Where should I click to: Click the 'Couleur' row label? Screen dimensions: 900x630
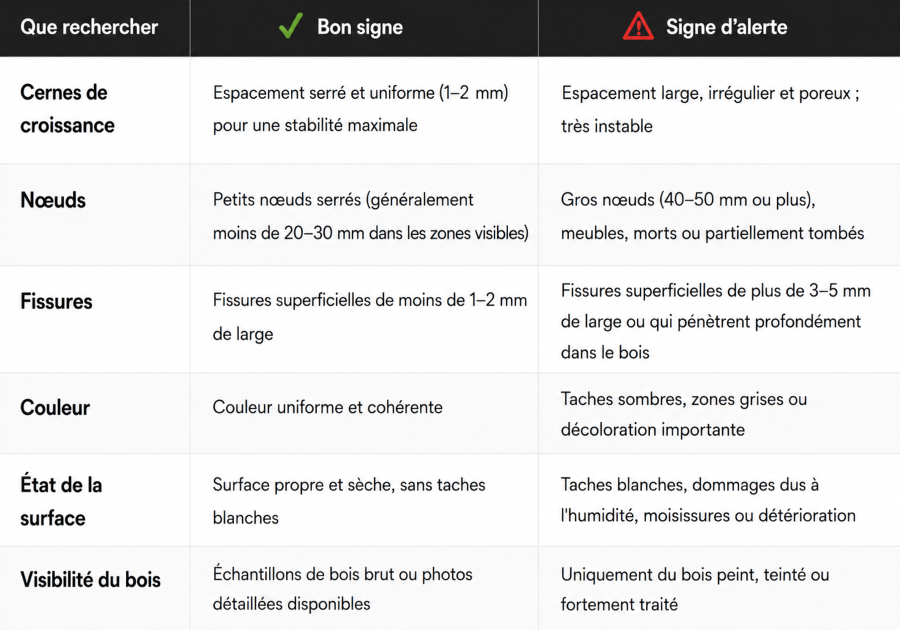click(x=55, y=407)
